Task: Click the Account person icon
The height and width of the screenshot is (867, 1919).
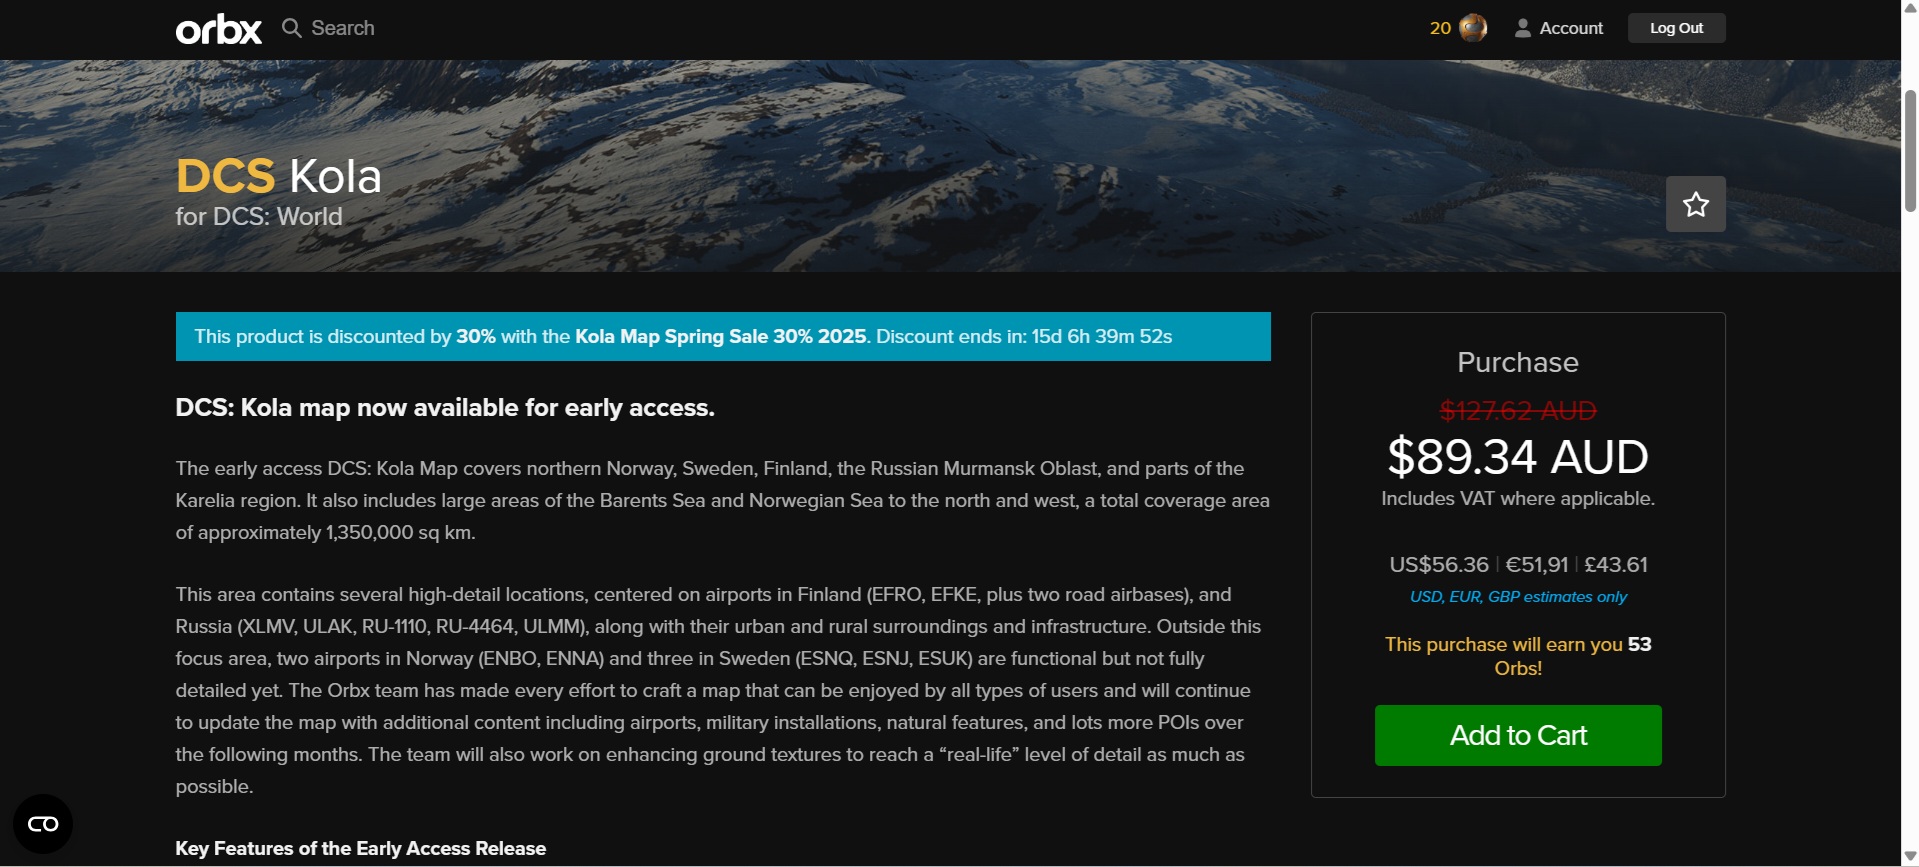Action: [x=1522, y=28]
